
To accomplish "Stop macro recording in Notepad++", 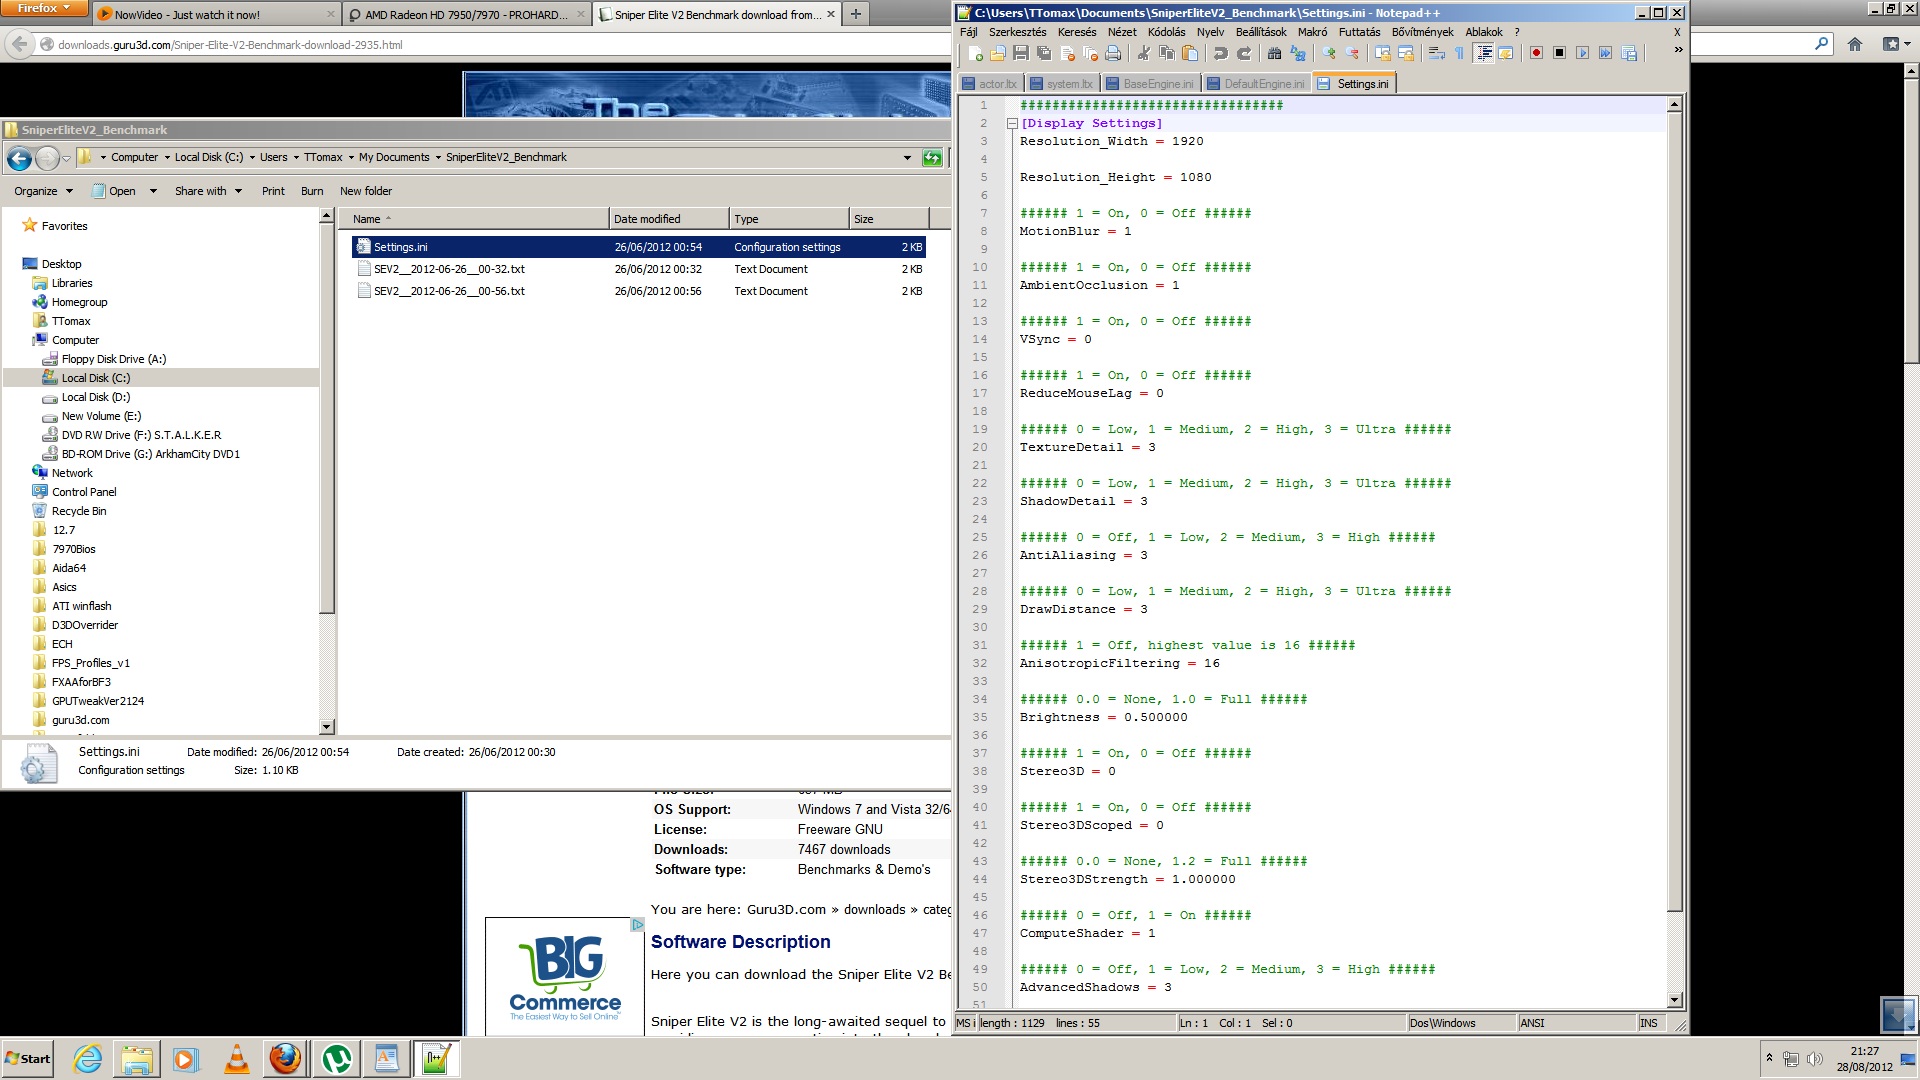I will (1559, 53).
